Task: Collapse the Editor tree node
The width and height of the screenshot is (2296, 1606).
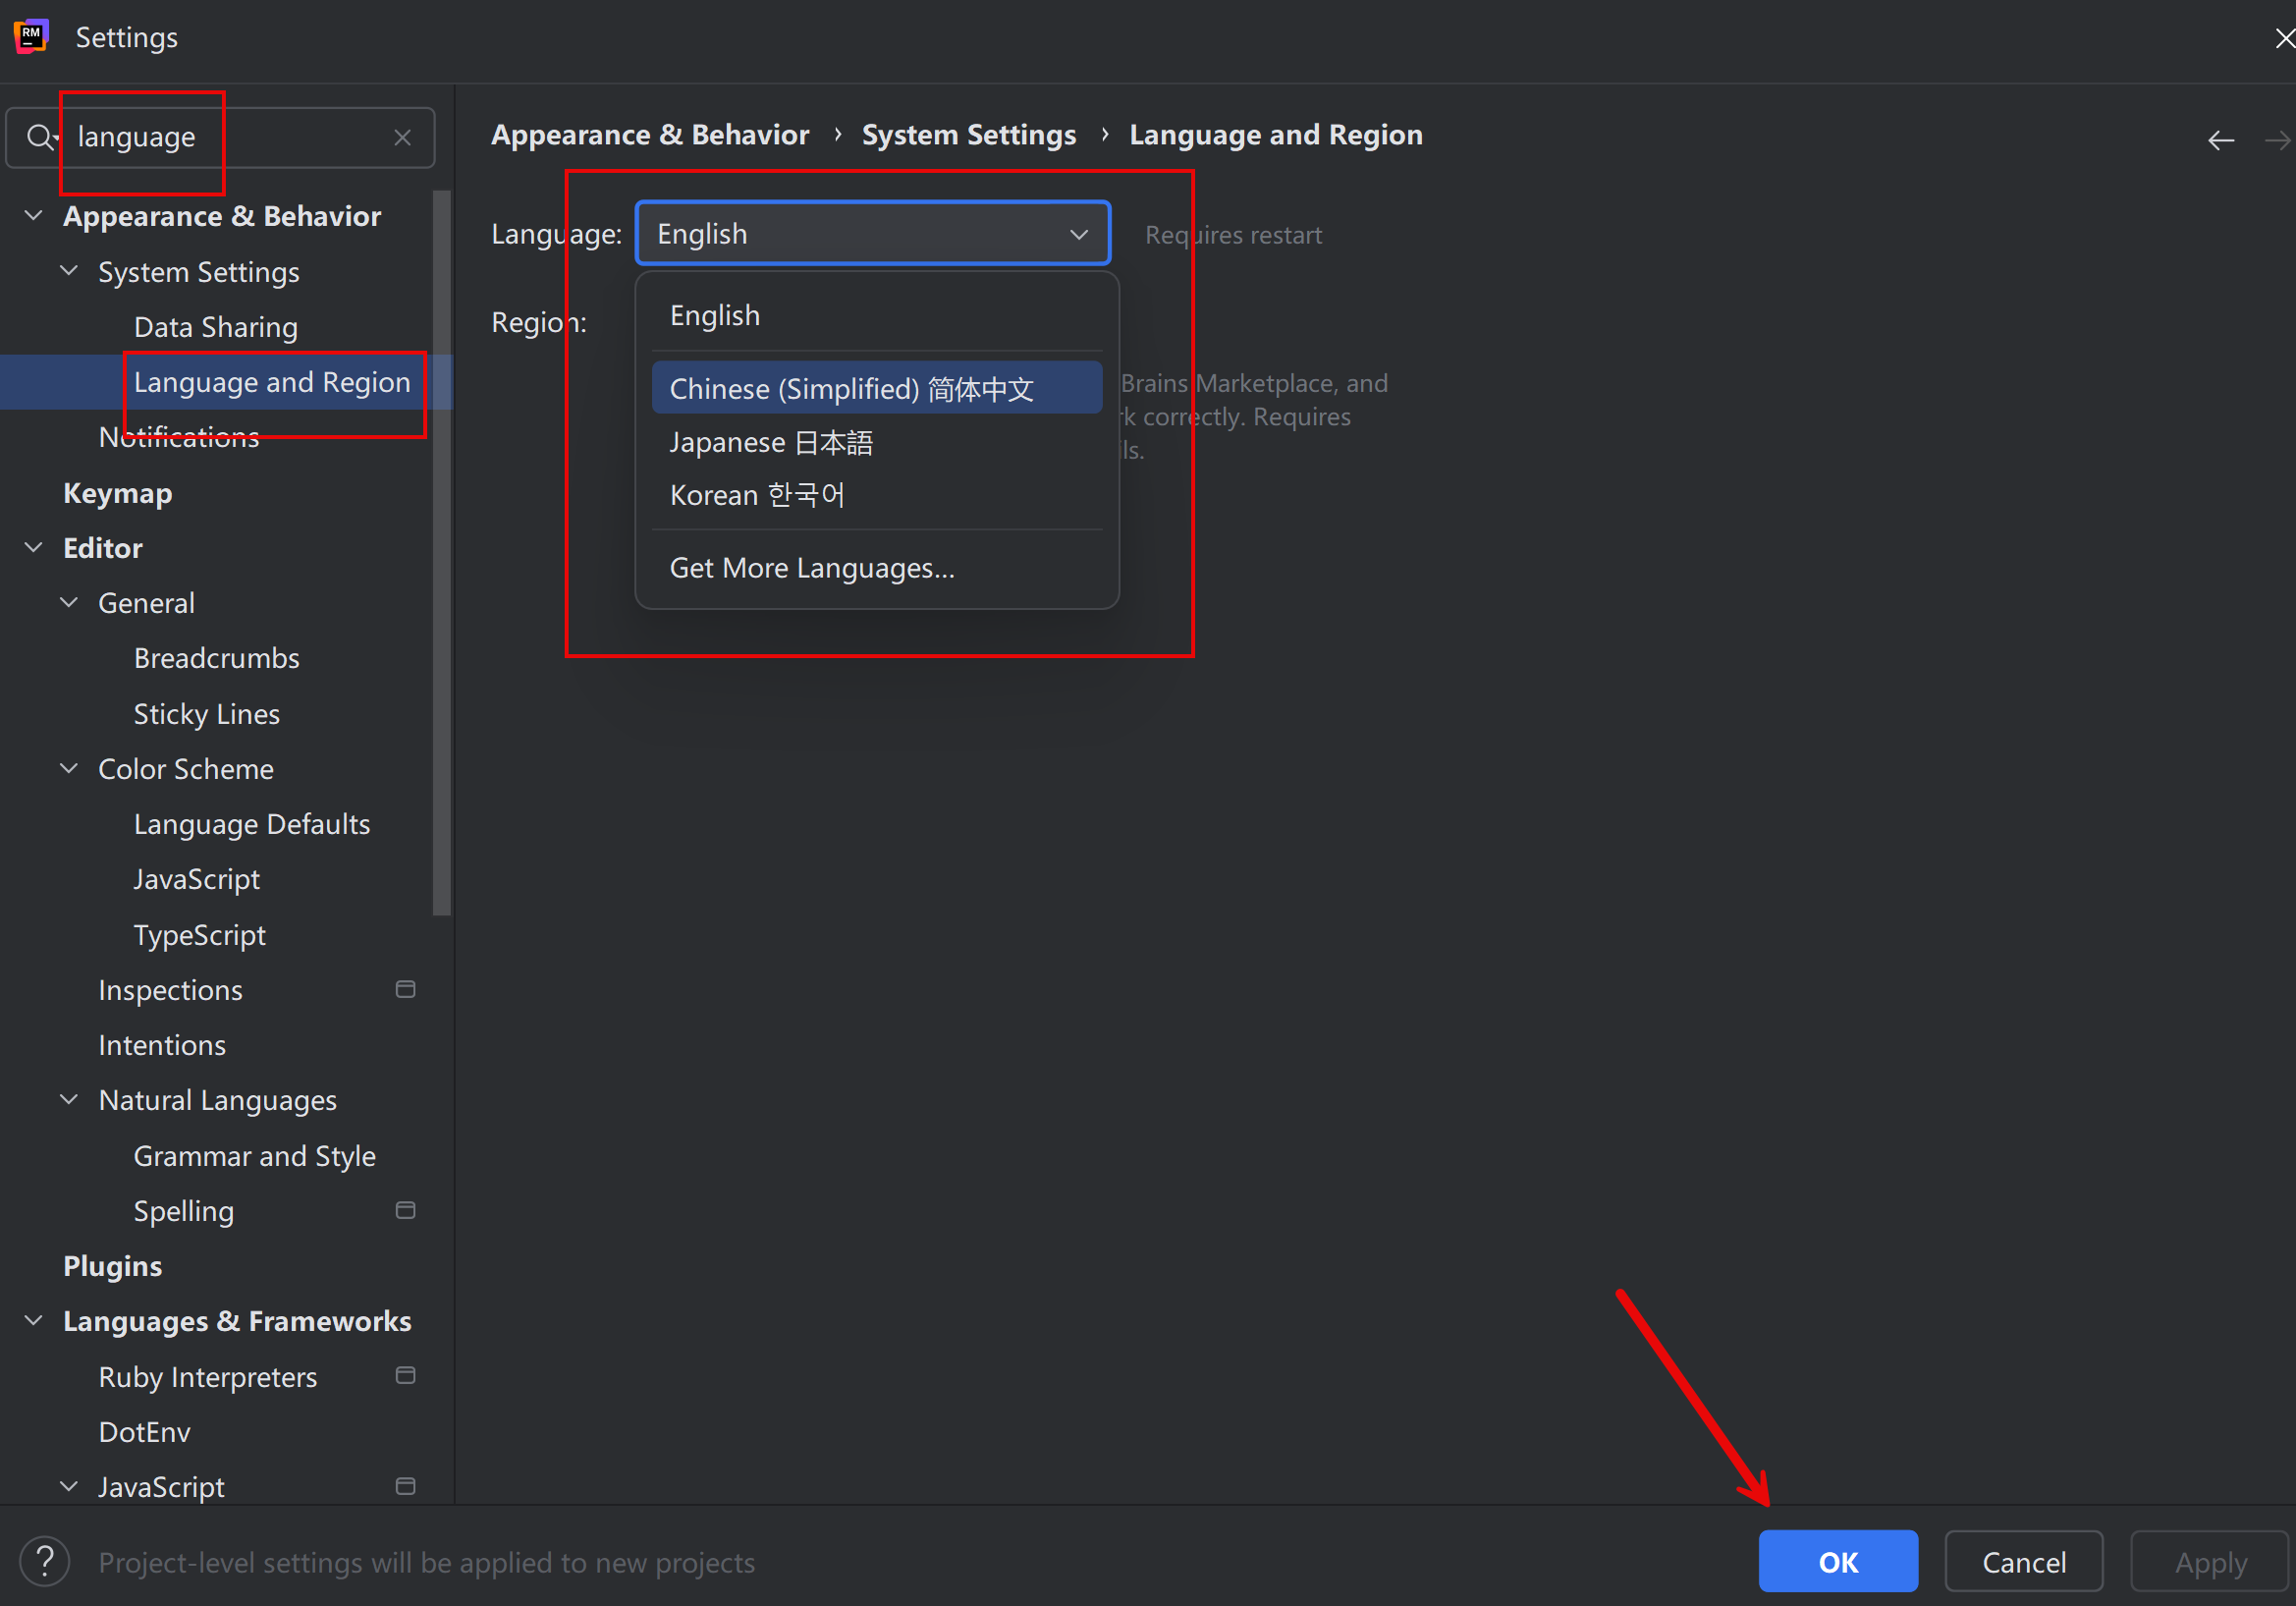Action: [33, 547]
